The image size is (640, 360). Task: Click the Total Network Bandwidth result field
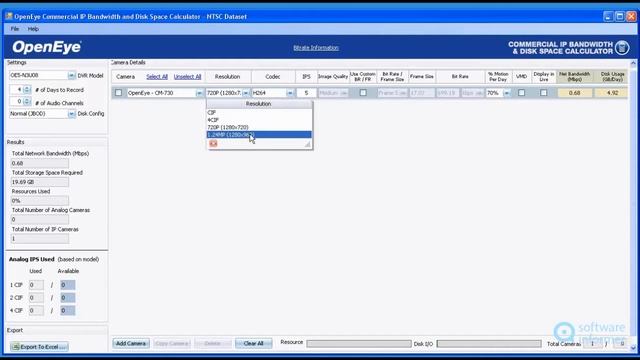coord(40,163)
